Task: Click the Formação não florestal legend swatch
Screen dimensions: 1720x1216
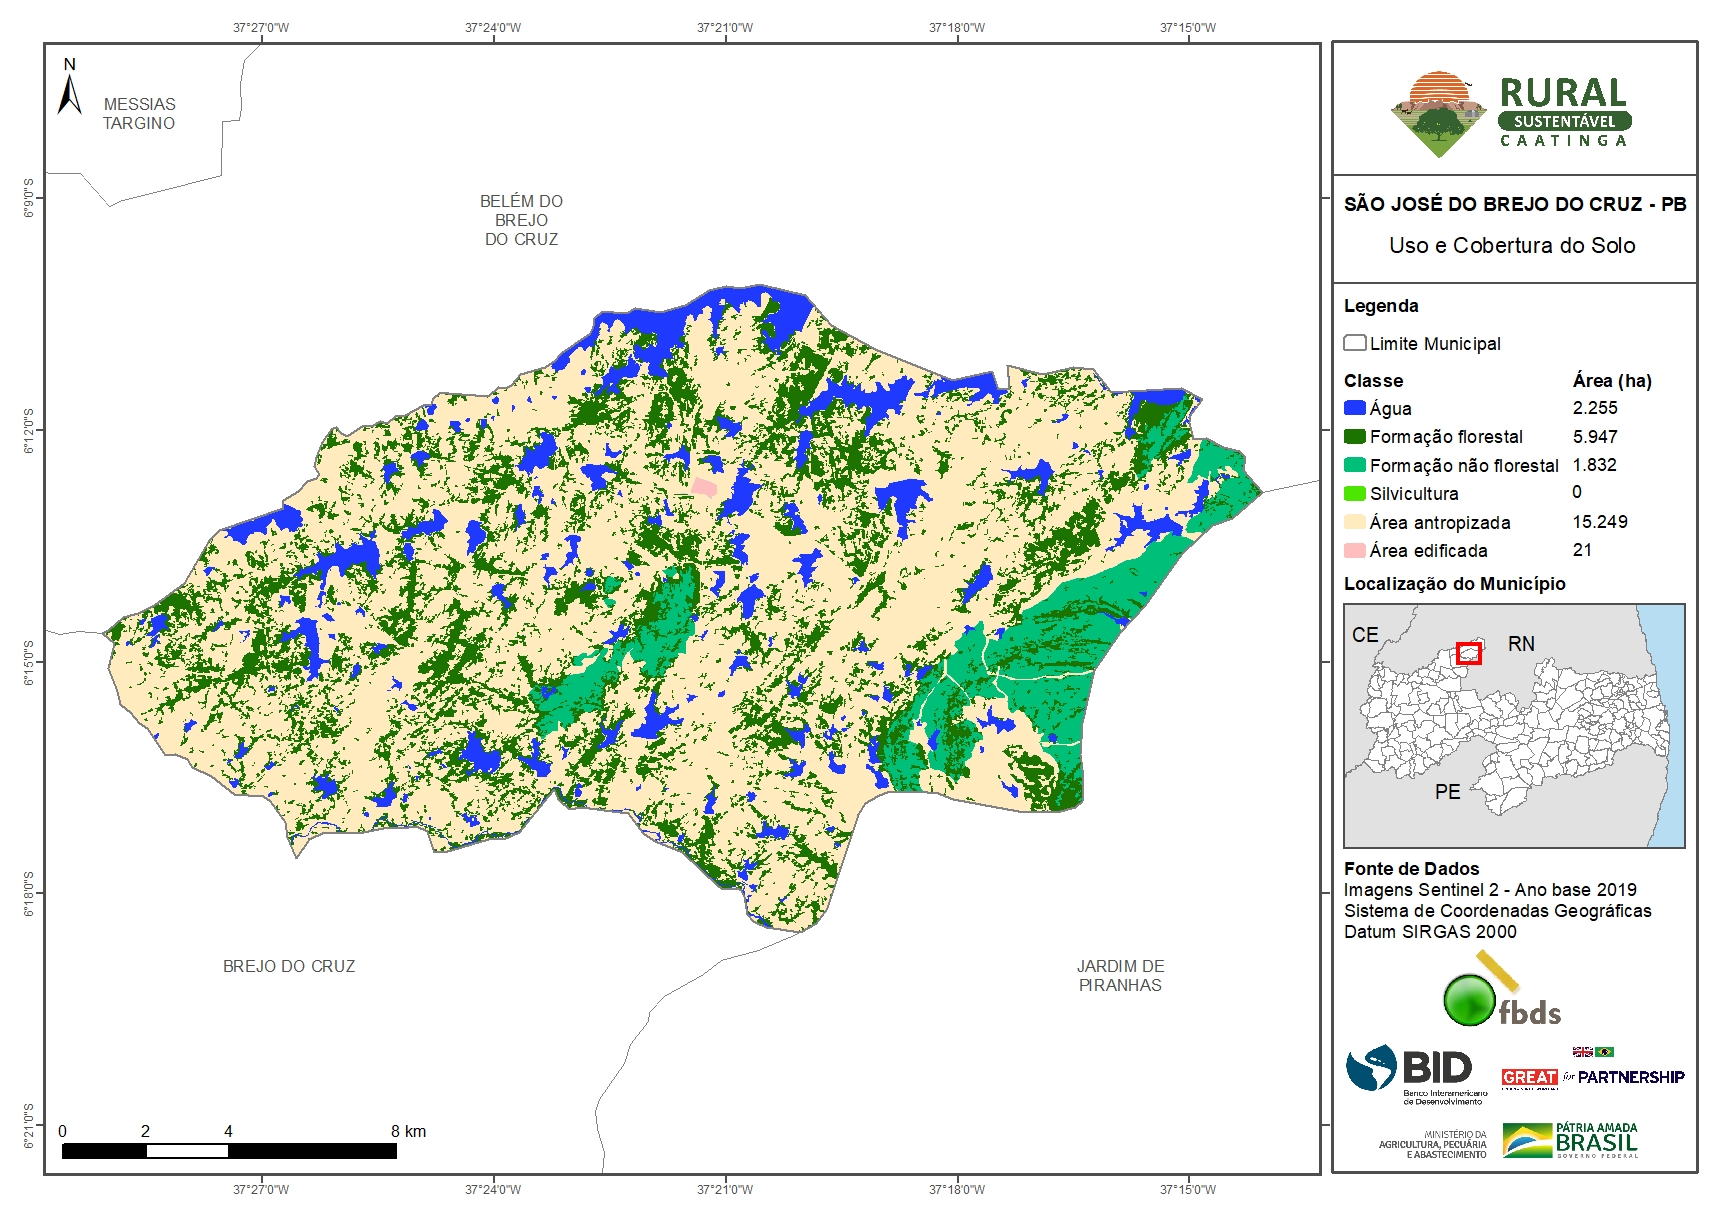Action: (x=1355, y=465)
